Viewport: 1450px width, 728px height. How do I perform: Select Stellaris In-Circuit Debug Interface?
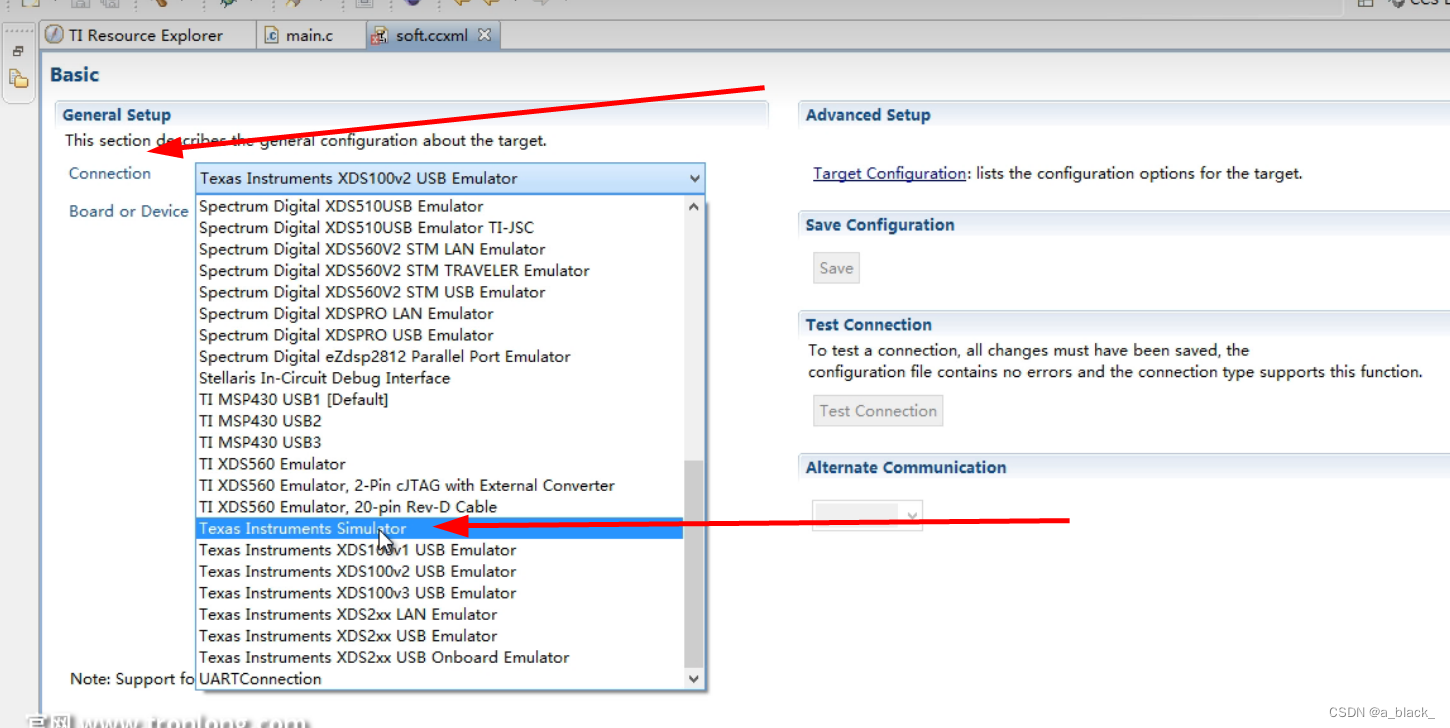pyautogui.click(x=439, y=378)
